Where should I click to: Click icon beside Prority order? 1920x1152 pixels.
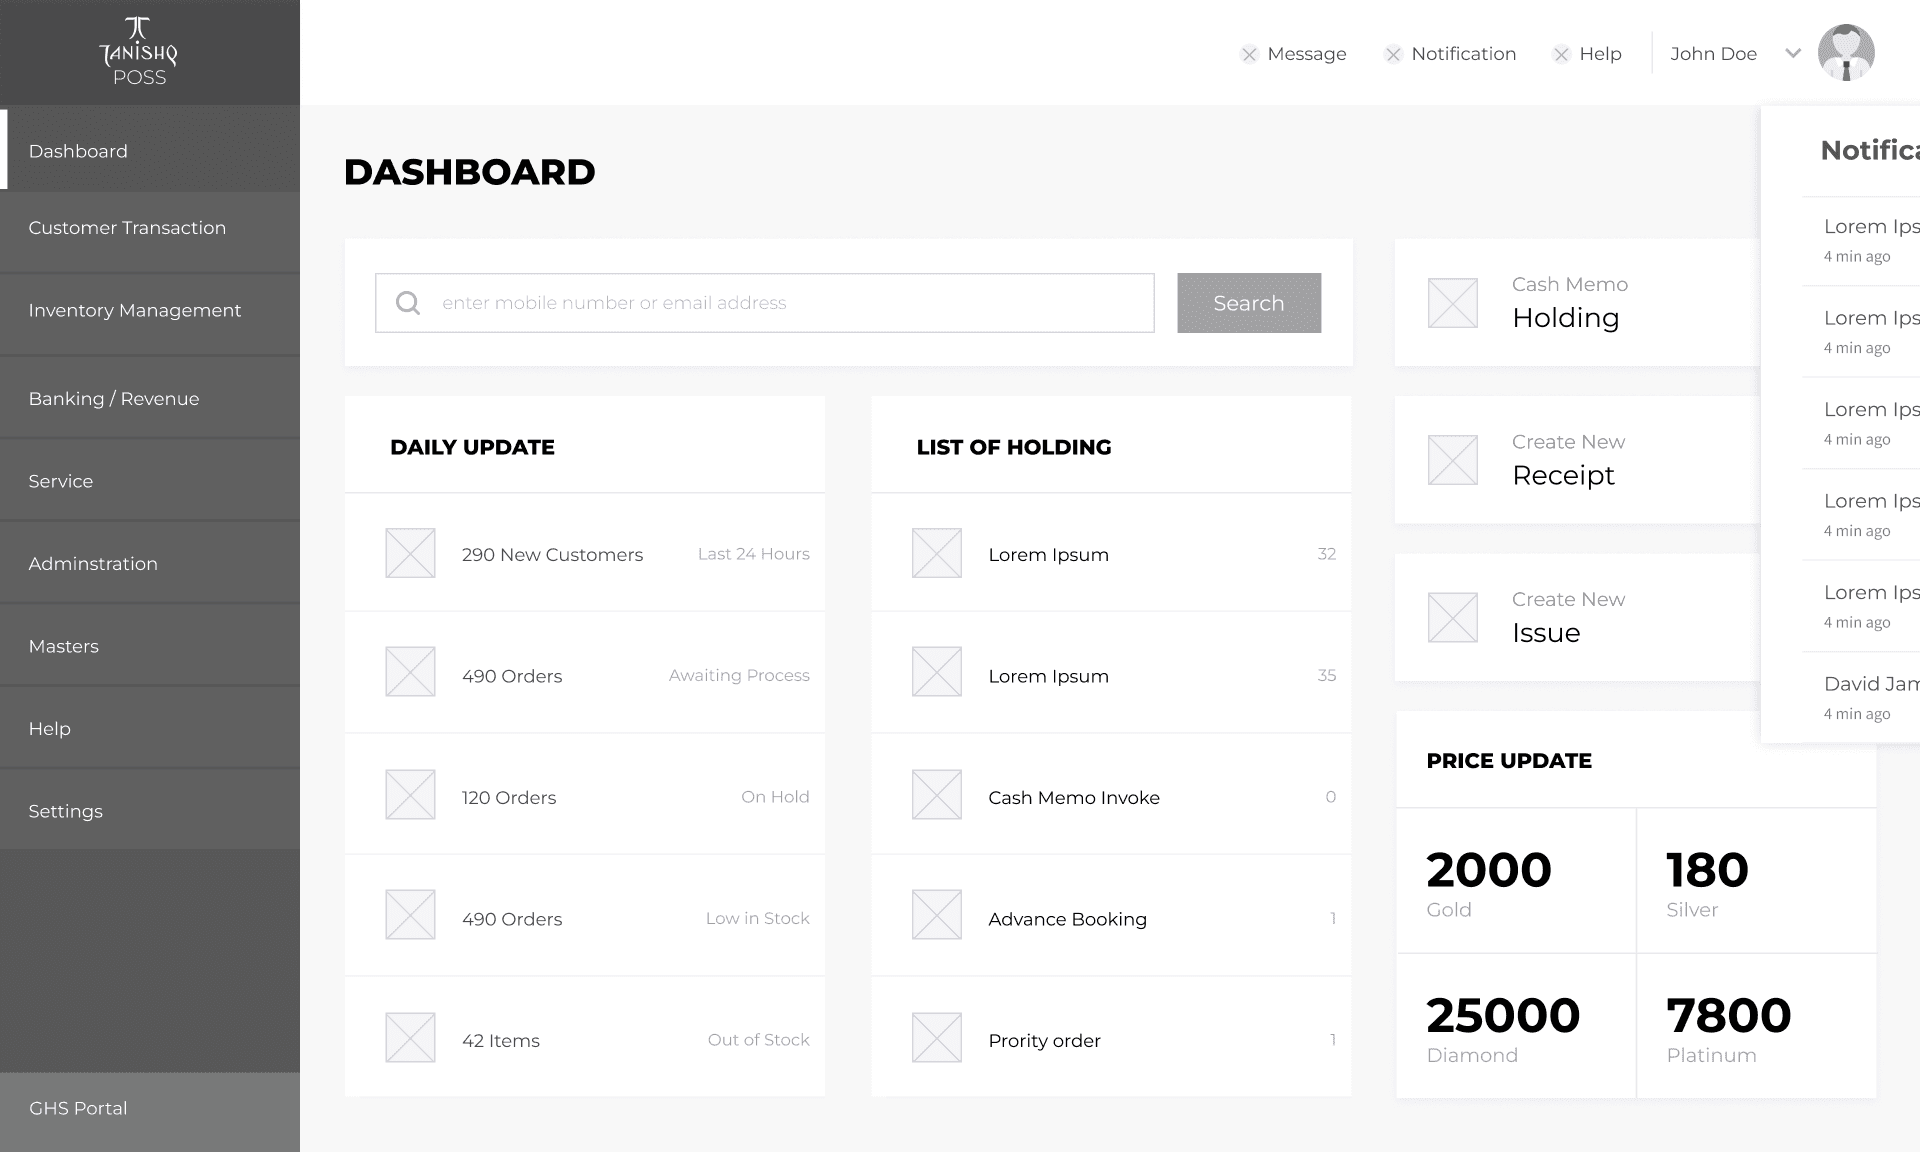tap(937, 1037)
